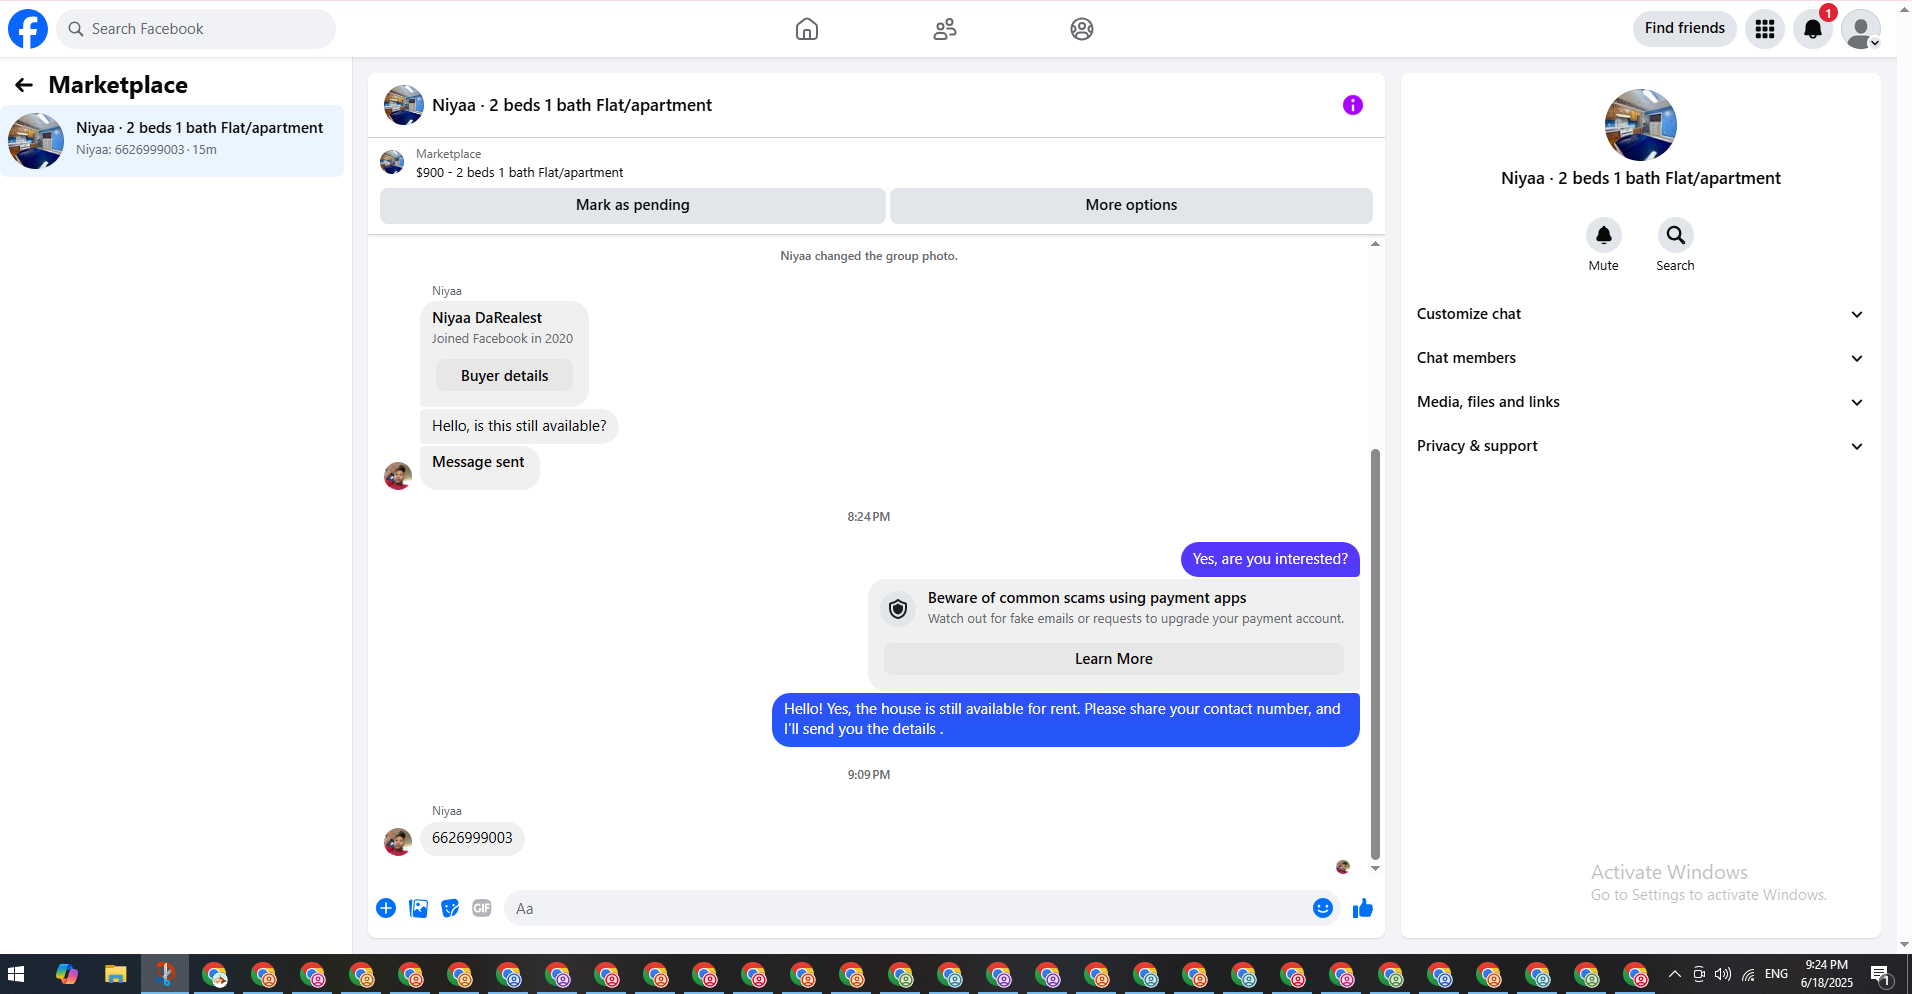Go back using the Marketplace arrow
1912x994 pixels.
click(24, 85)
